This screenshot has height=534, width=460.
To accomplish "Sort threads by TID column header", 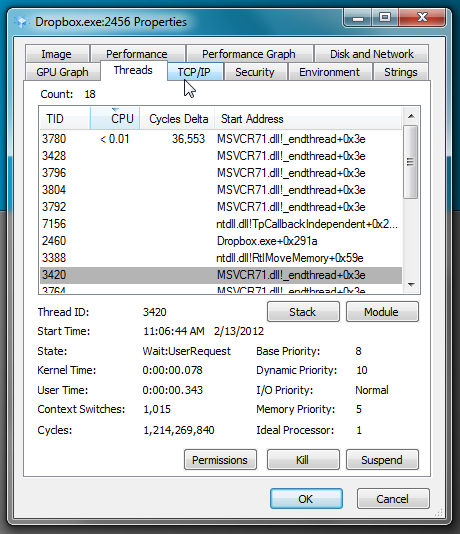I will 65,119.
